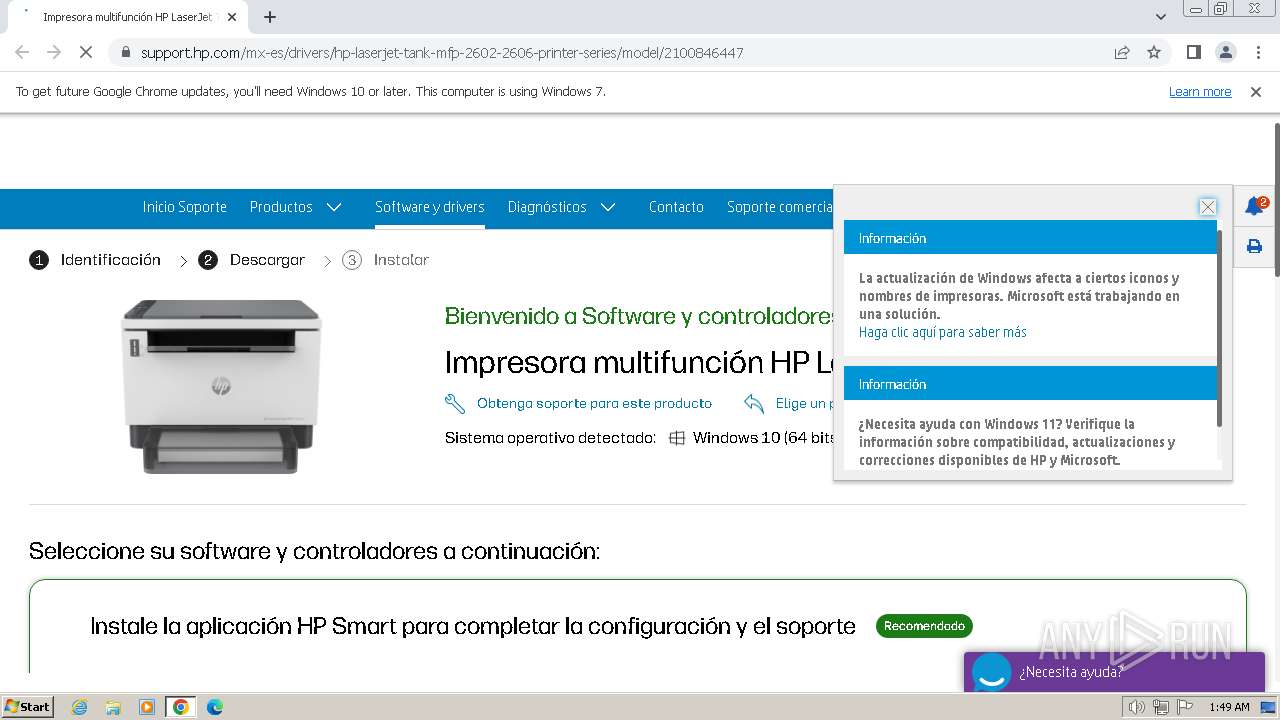Click the notification bell icon

pos(1254,206)
